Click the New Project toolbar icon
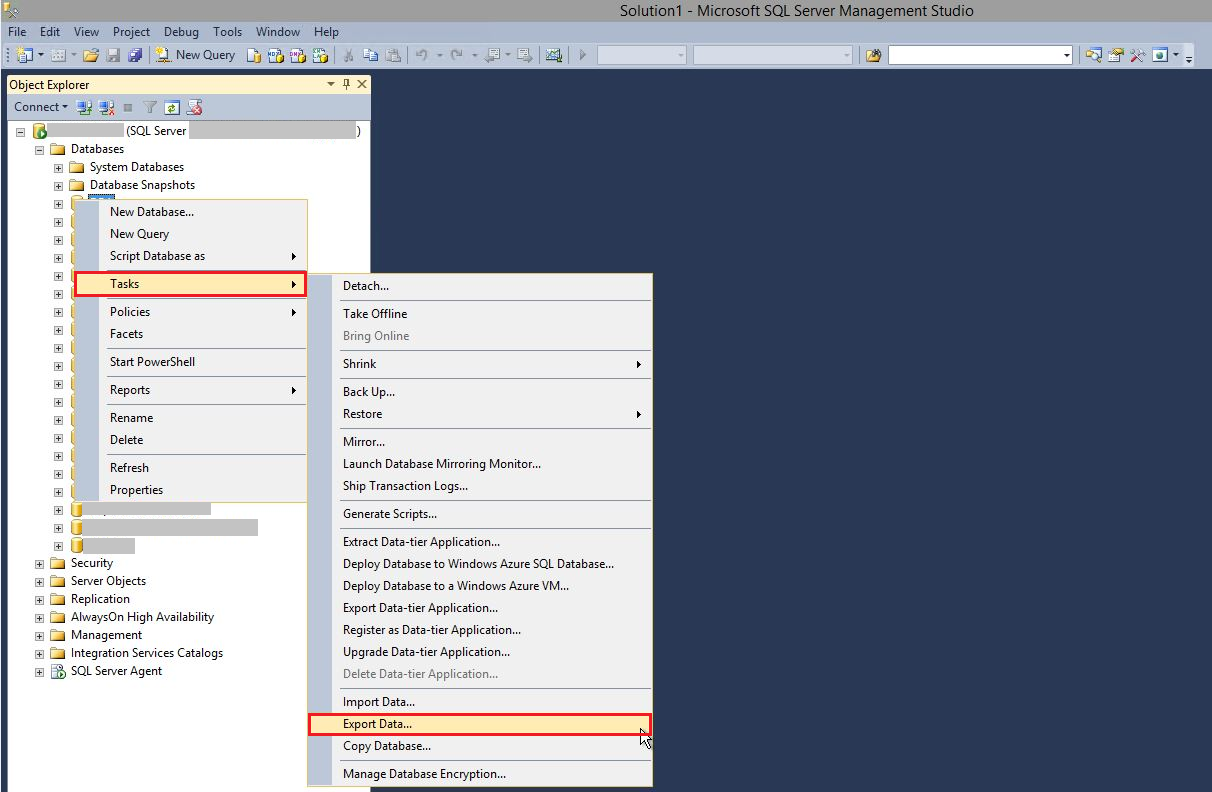 (x=25, y=55)
